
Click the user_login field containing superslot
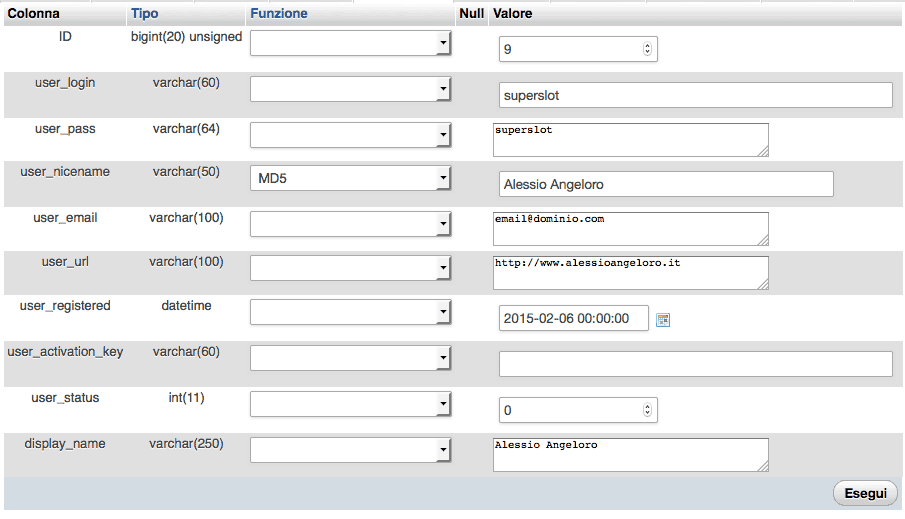[x=695, y=95]
